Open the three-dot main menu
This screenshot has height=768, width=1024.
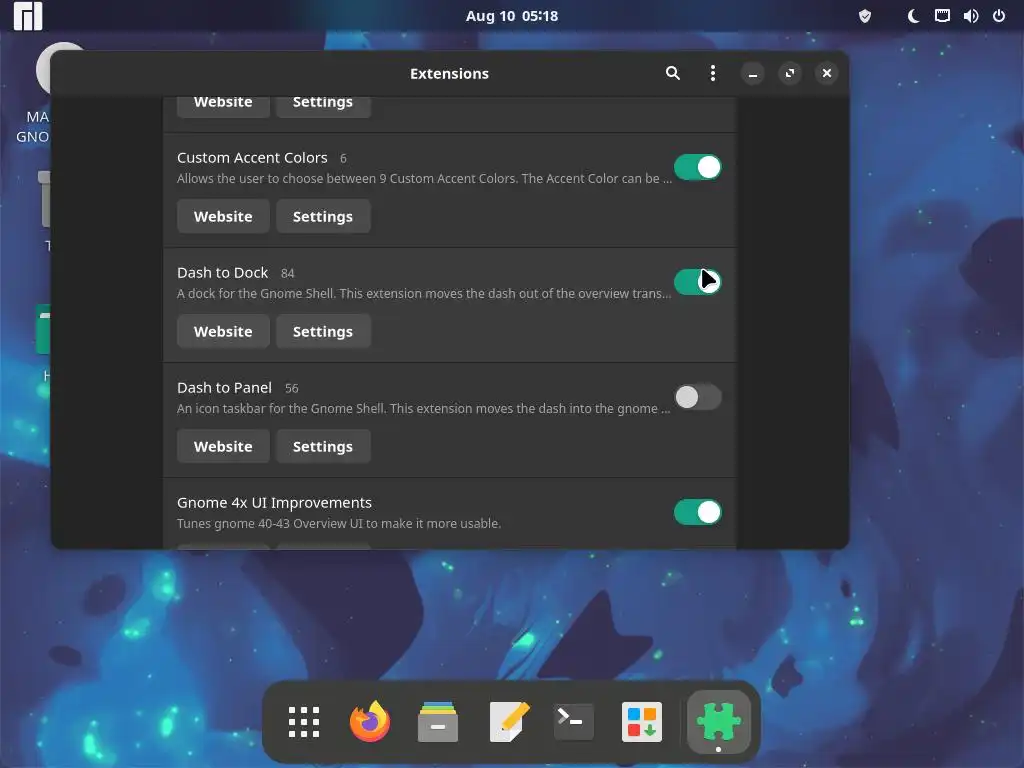(712, 73)
